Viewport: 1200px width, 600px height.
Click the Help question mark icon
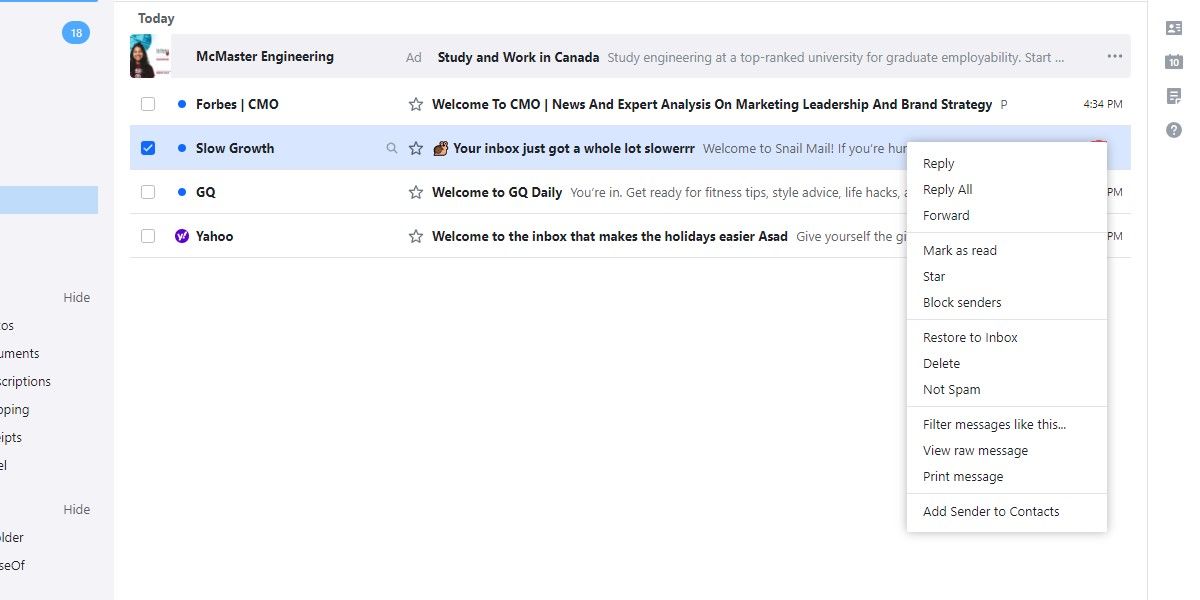1173,129
